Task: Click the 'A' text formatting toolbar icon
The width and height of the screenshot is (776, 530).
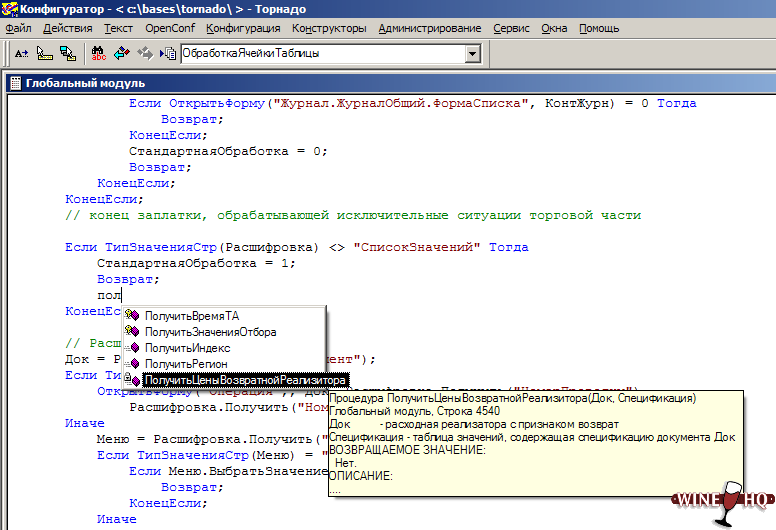Action: pos(21,53)
